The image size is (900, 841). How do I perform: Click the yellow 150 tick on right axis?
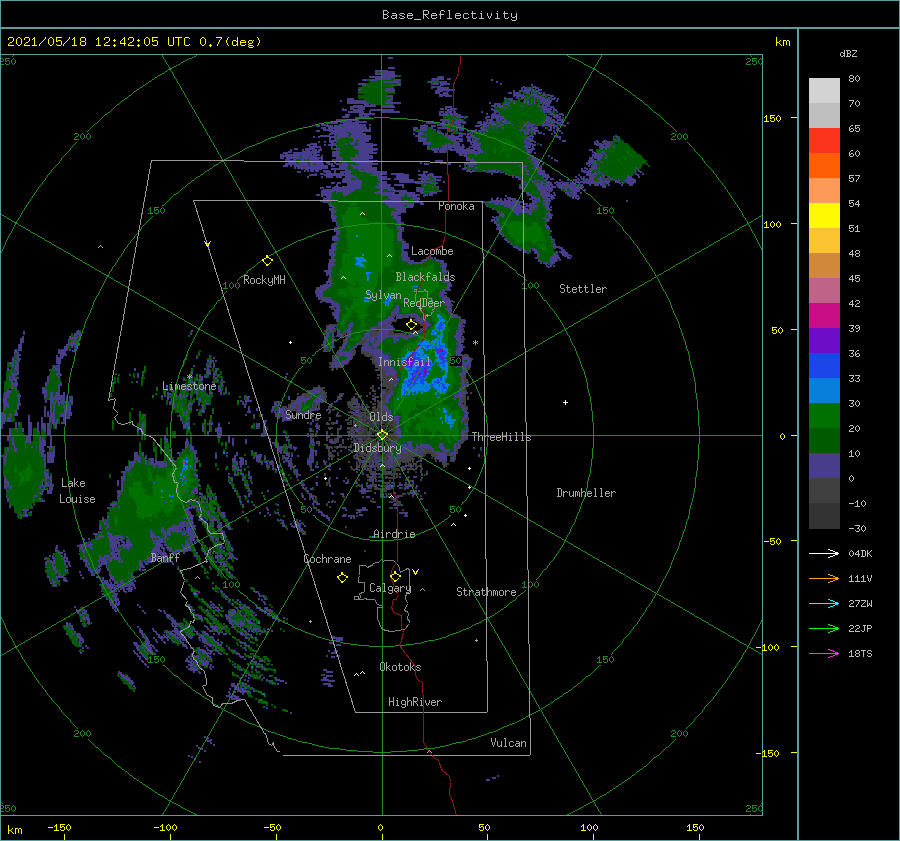point(772,118)
